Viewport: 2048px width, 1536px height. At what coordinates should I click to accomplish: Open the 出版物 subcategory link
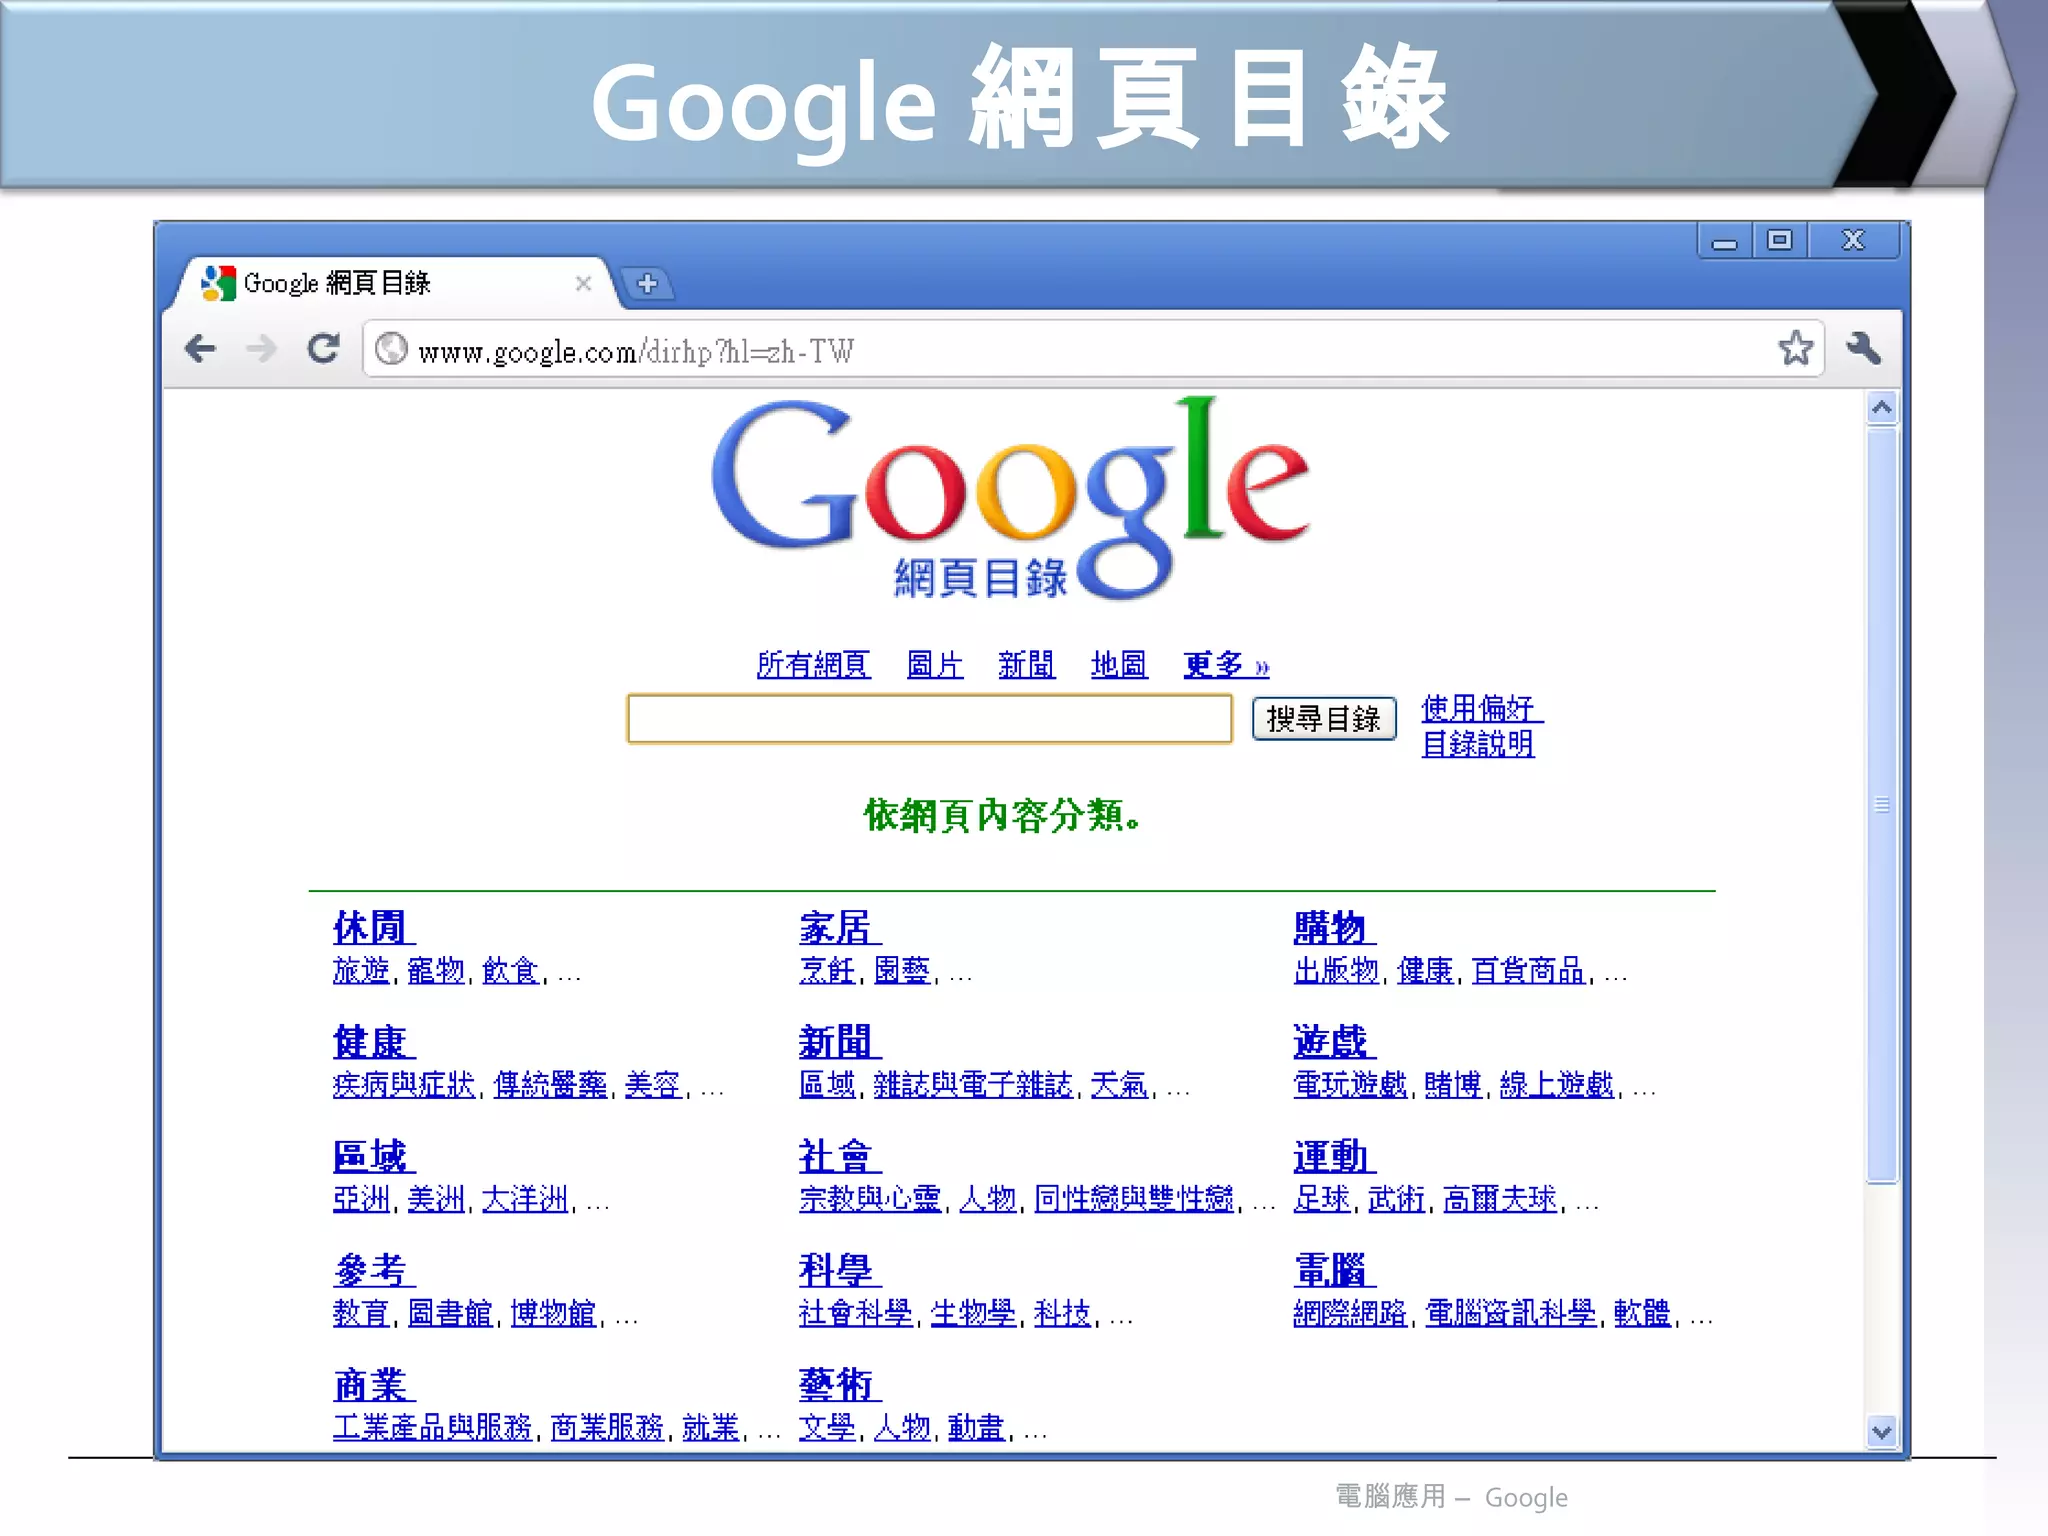(x=1336, y=970)
